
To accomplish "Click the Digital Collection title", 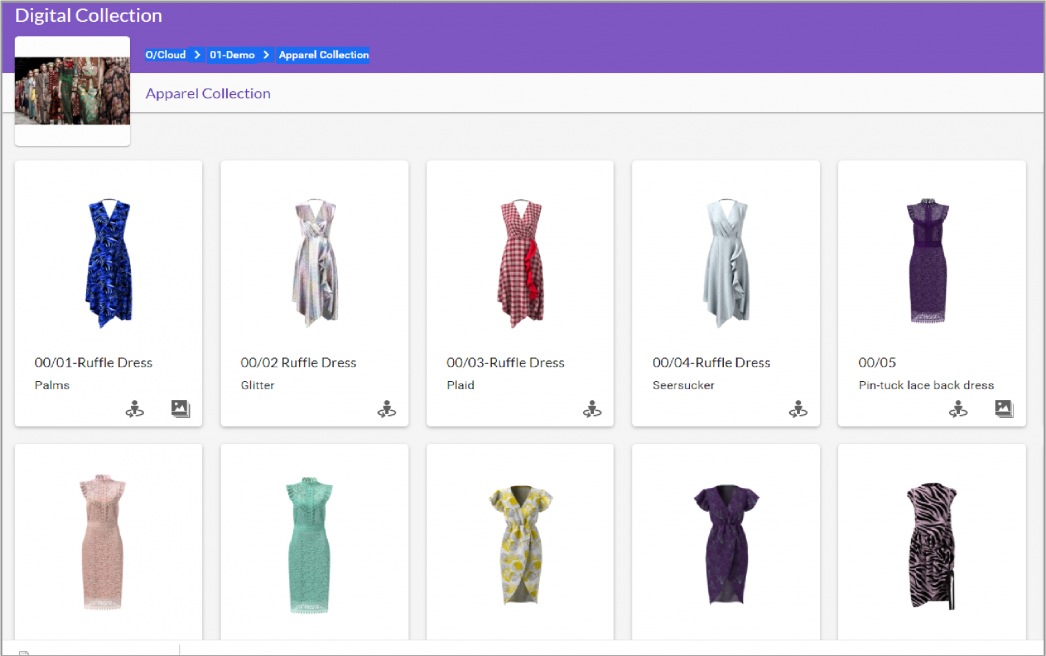I will tap(89, 15).
